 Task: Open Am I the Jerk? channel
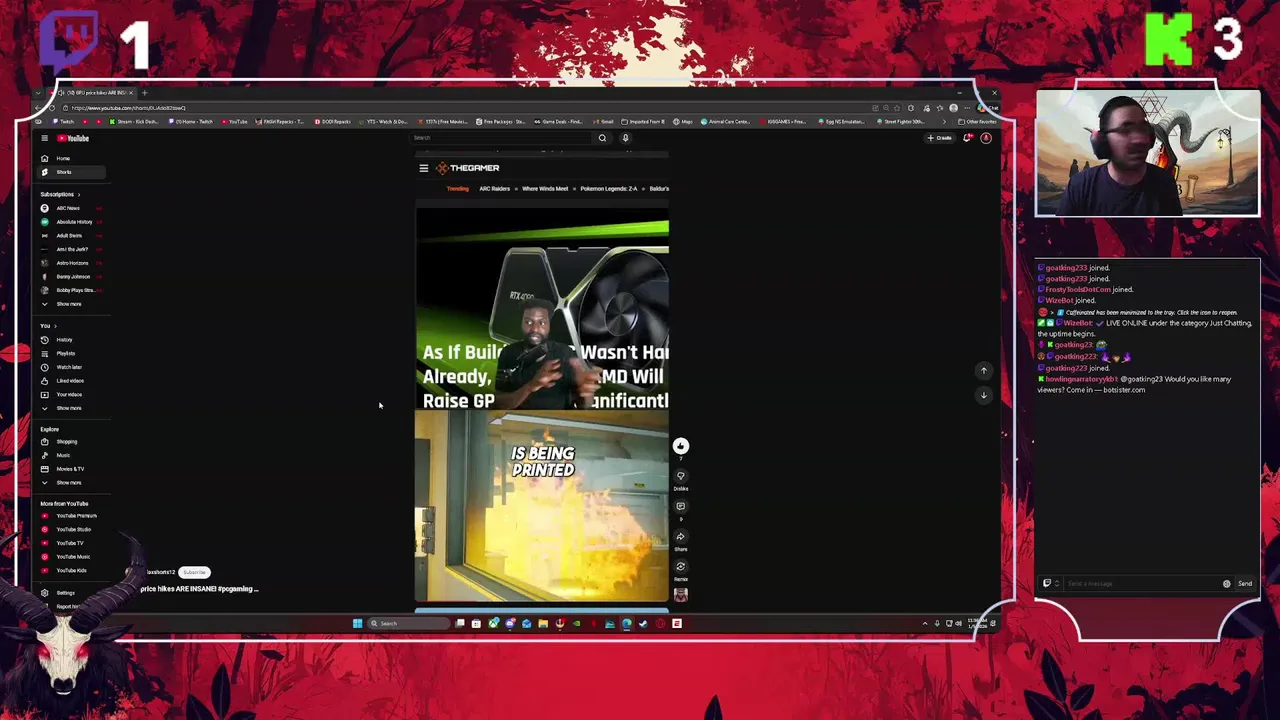coord(71,249)
